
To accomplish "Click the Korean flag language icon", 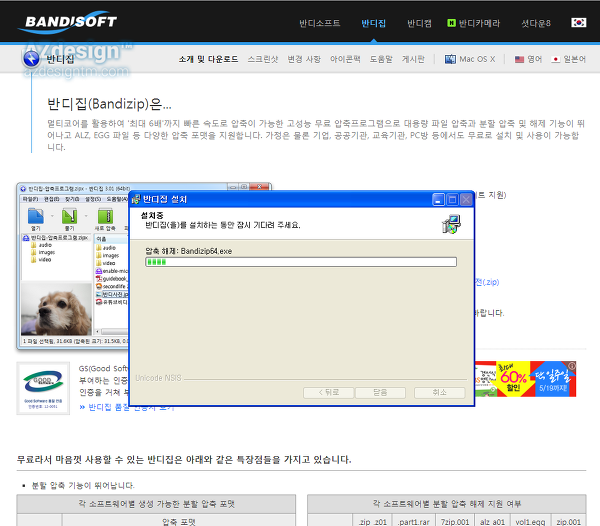I will pyautogui.click(x=579, y=23).
